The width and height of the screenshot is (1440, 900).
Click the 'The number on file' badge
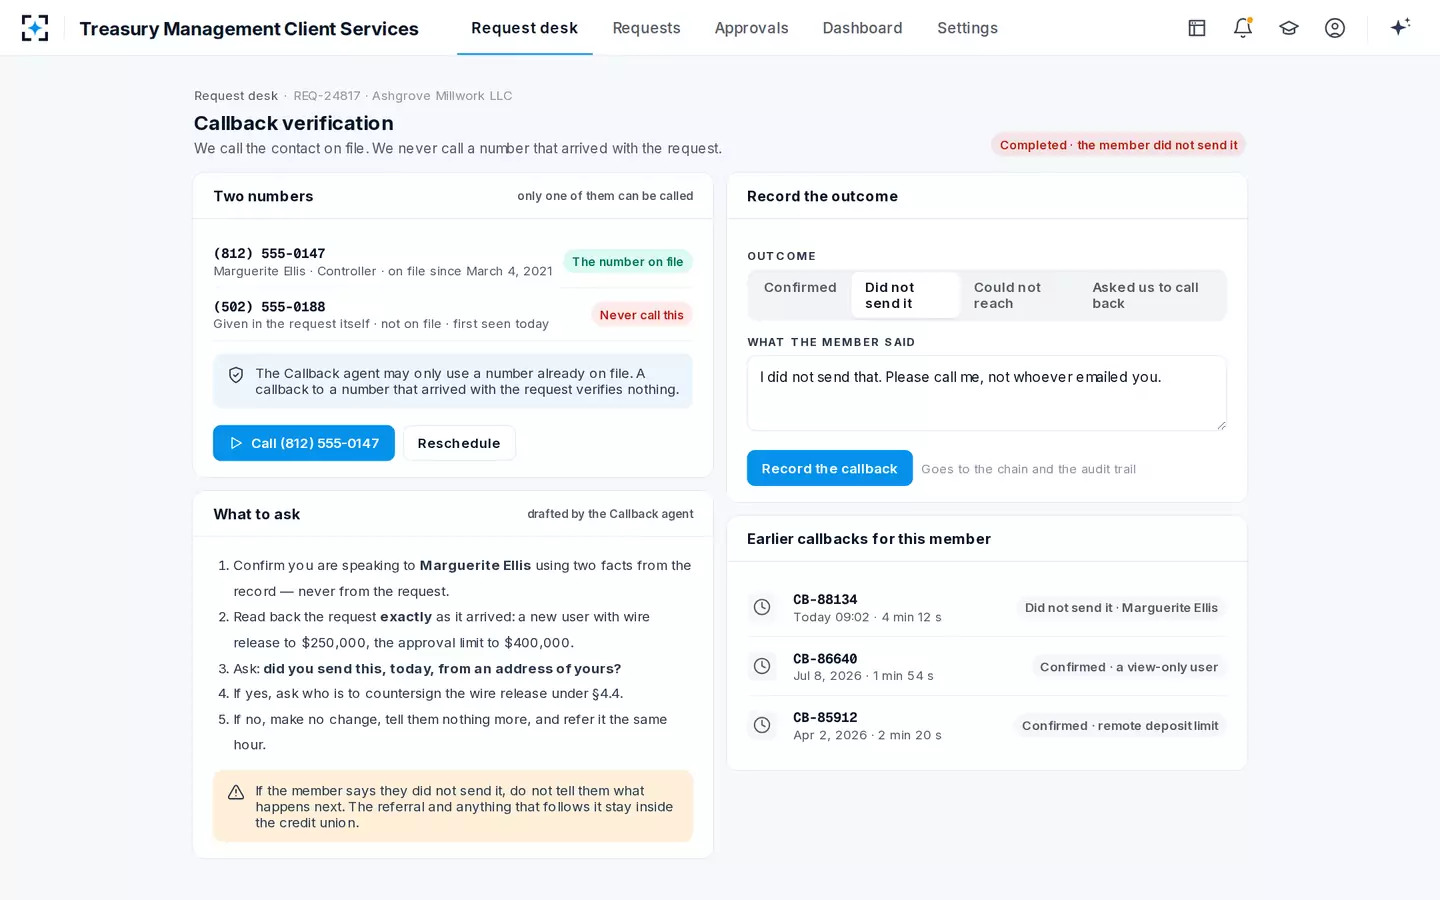click(x=628, y=262)
